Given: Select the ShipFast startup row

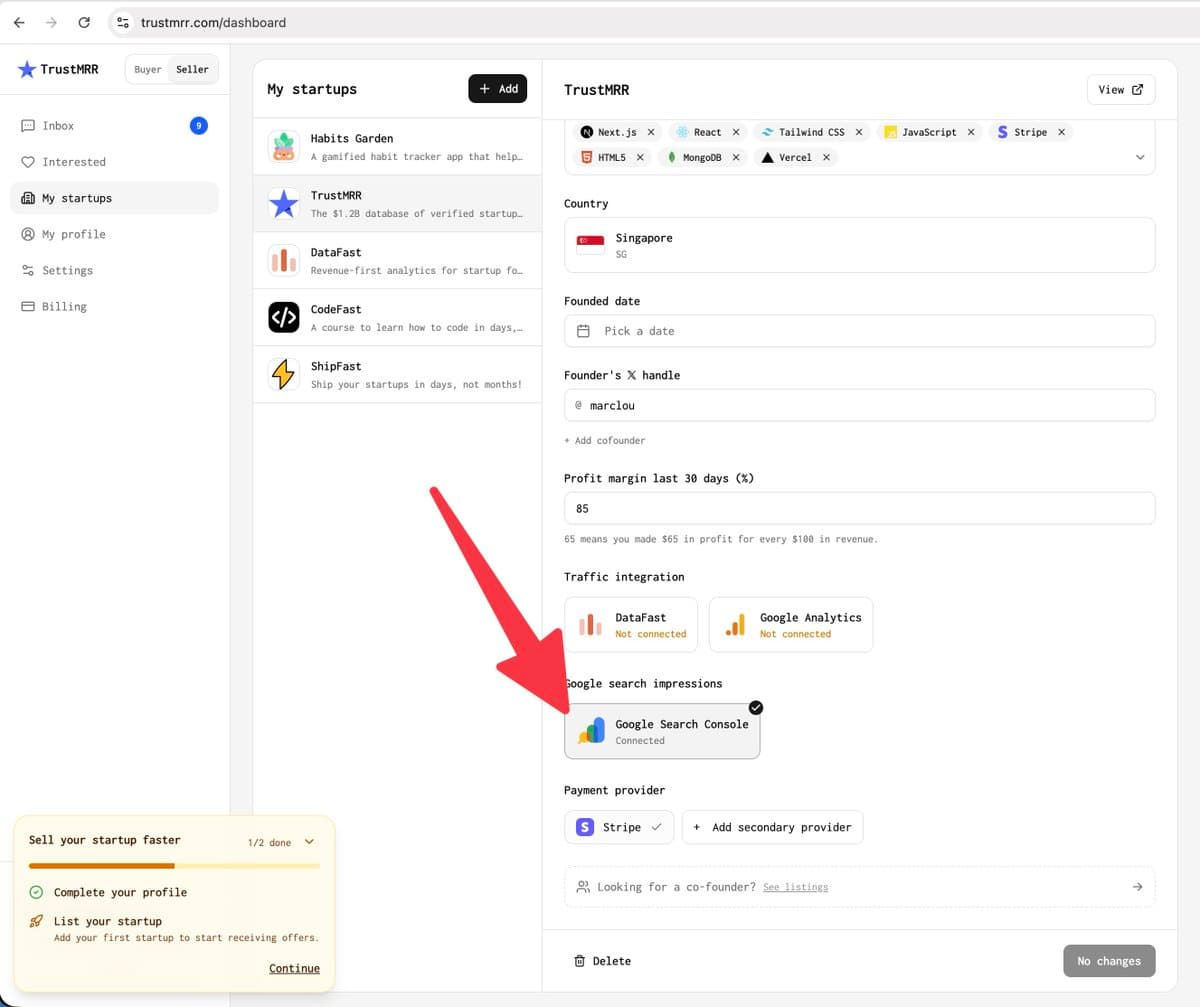Looking at the screenshot, I should point(397,375).
